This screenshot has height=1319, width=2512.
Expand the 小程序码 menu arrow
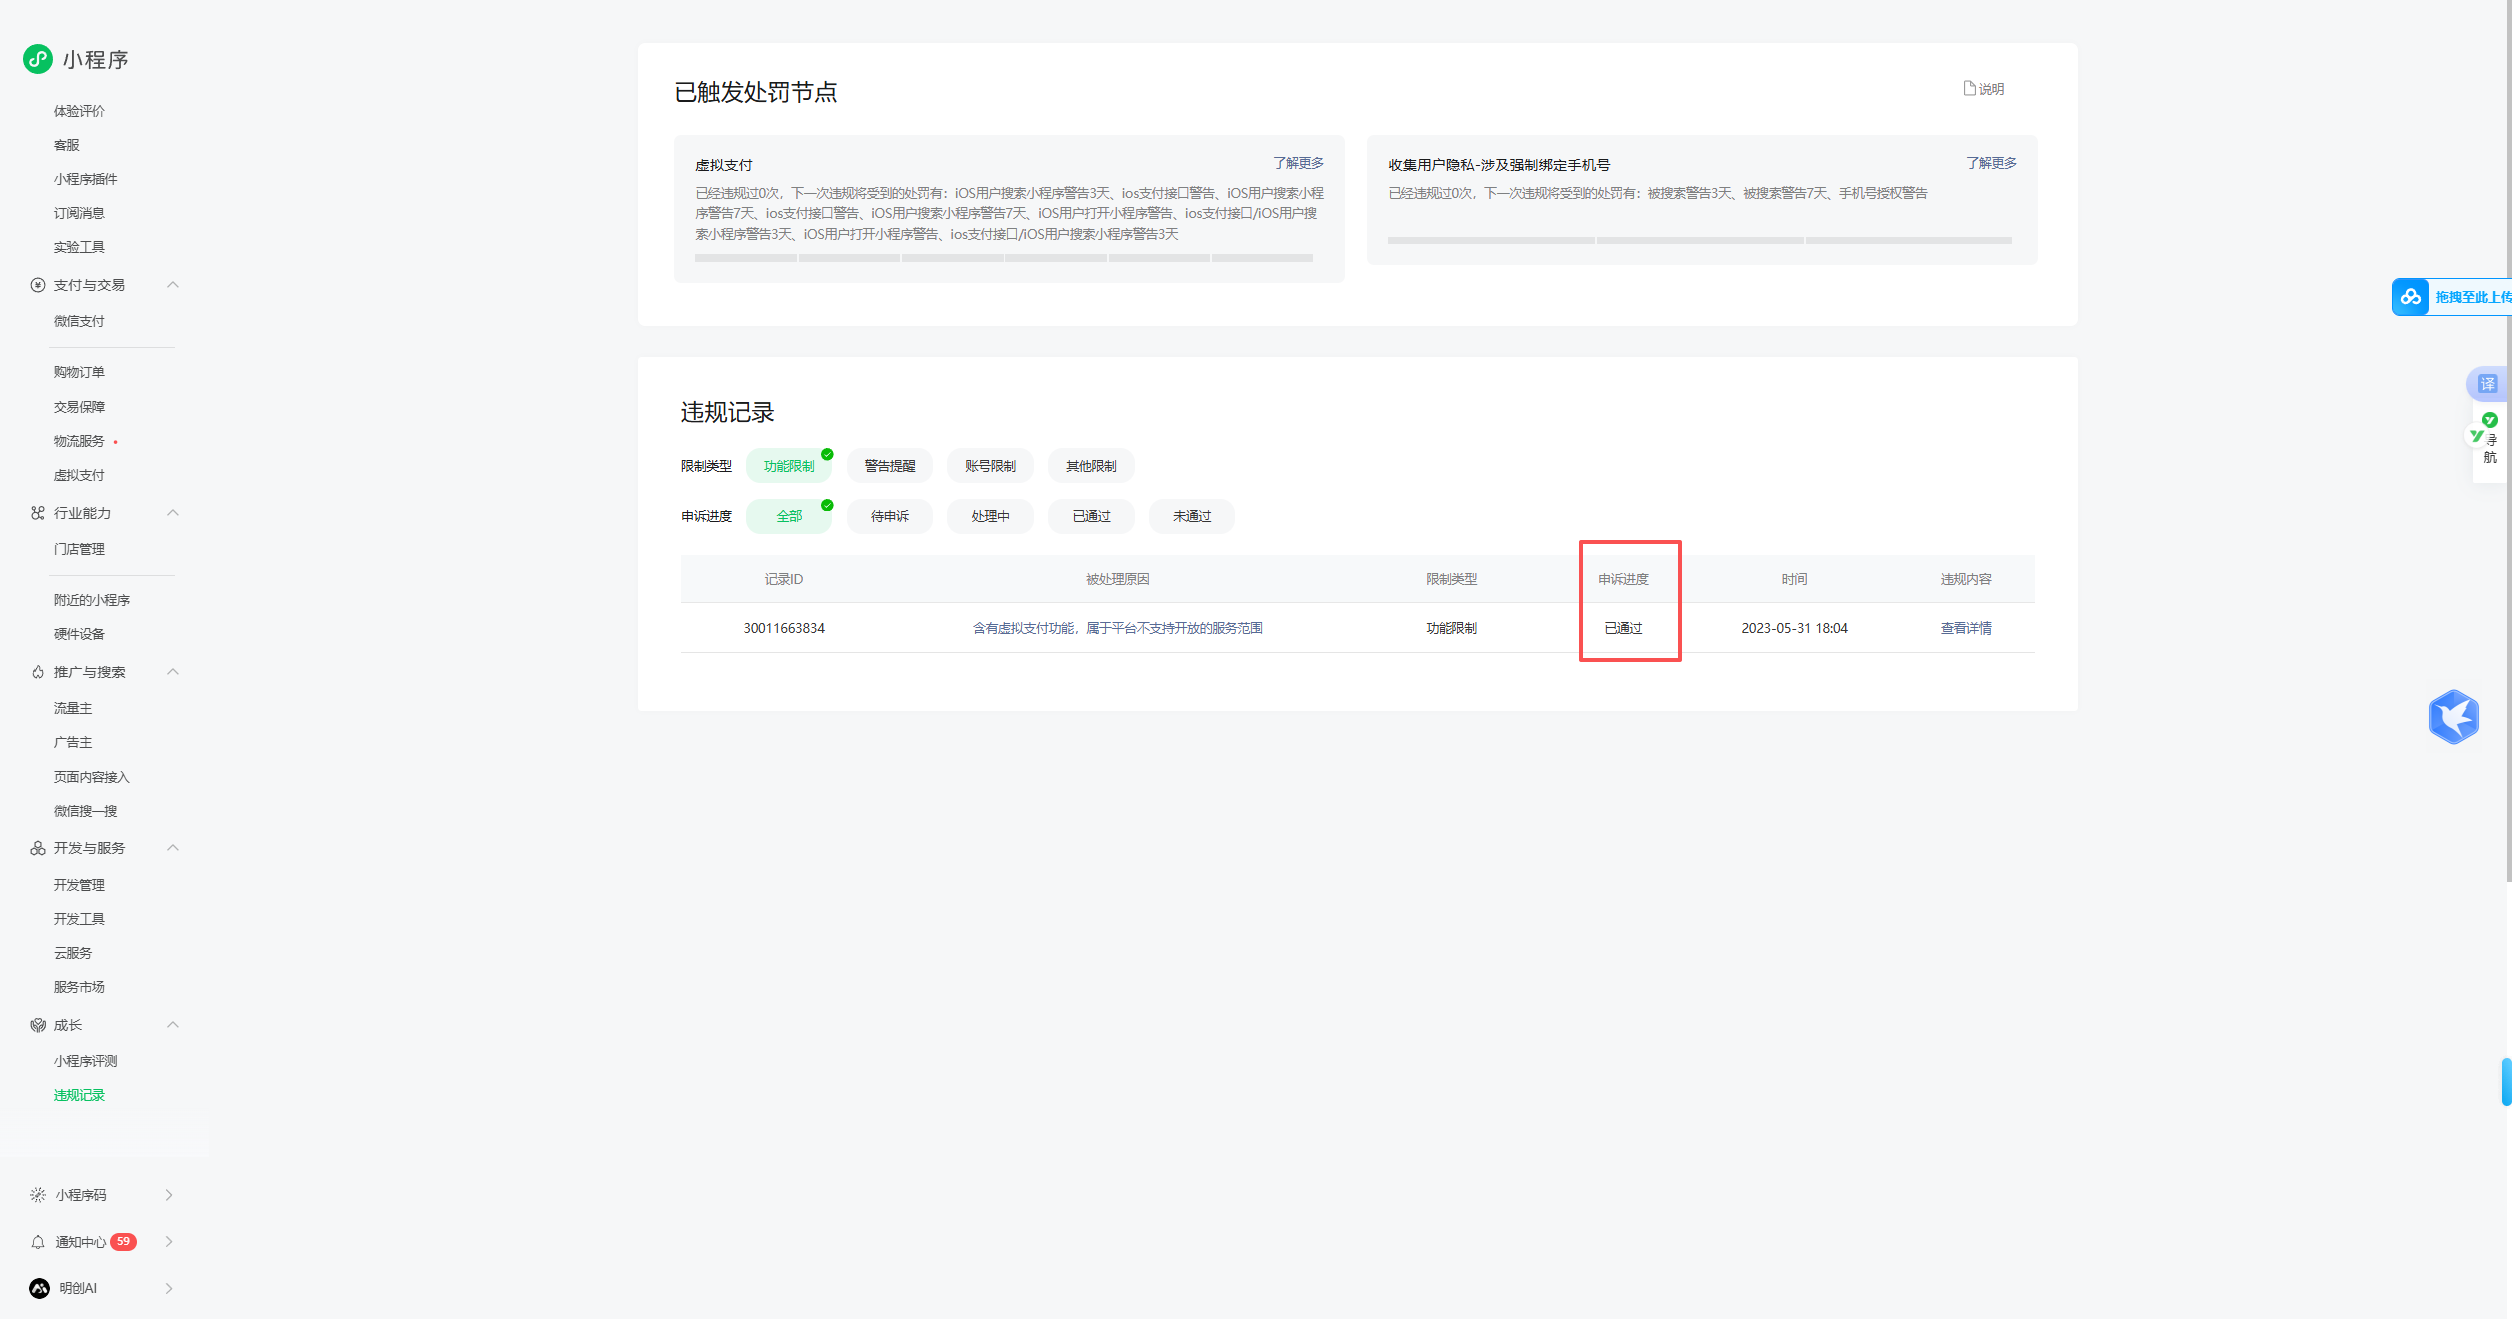[x=169, y=1195]
